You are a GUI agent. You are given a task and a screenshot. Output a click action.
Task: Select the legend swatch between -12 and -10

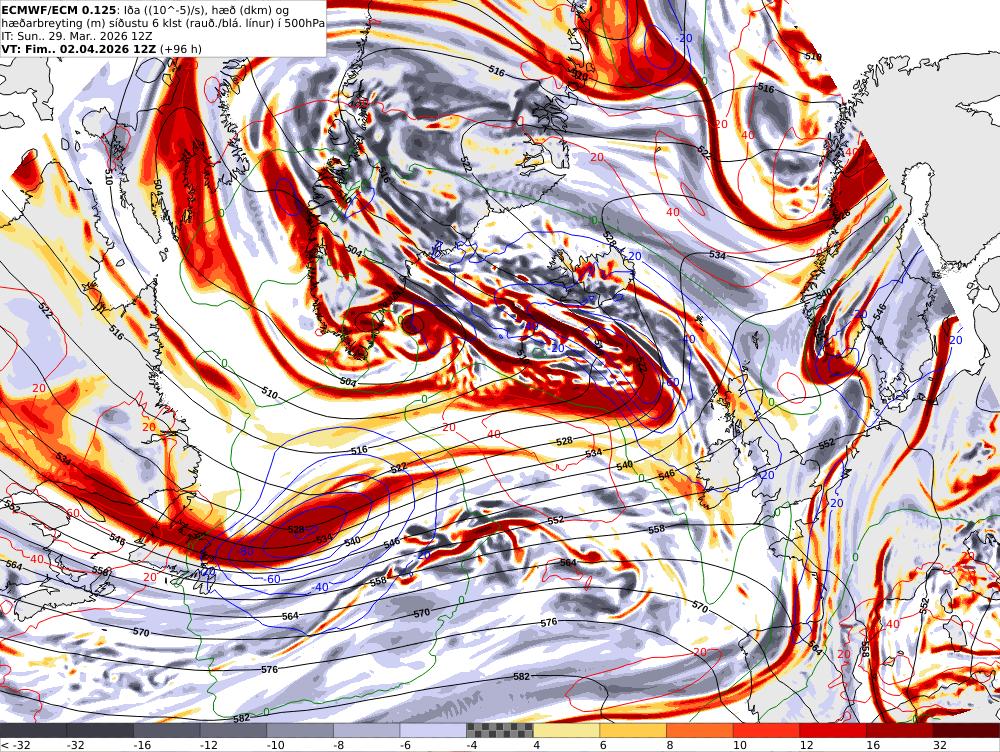pos(233,730)
